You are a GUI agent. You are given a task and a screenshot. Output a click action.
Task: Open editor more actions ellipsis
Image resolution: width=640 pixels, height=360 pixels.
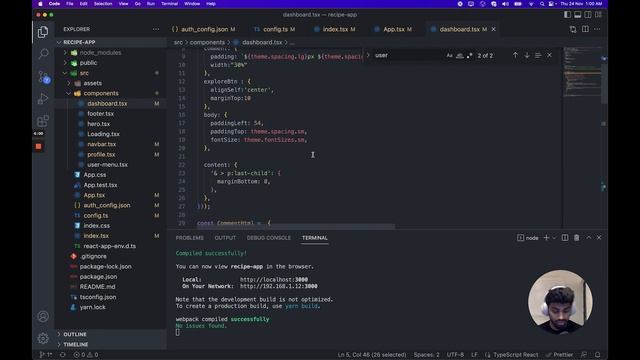pos(597,29)
